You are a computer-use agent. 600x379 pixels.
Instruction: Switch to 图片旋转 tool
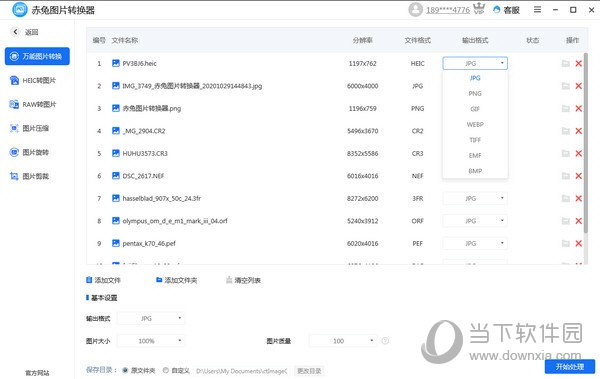point(30,152)
